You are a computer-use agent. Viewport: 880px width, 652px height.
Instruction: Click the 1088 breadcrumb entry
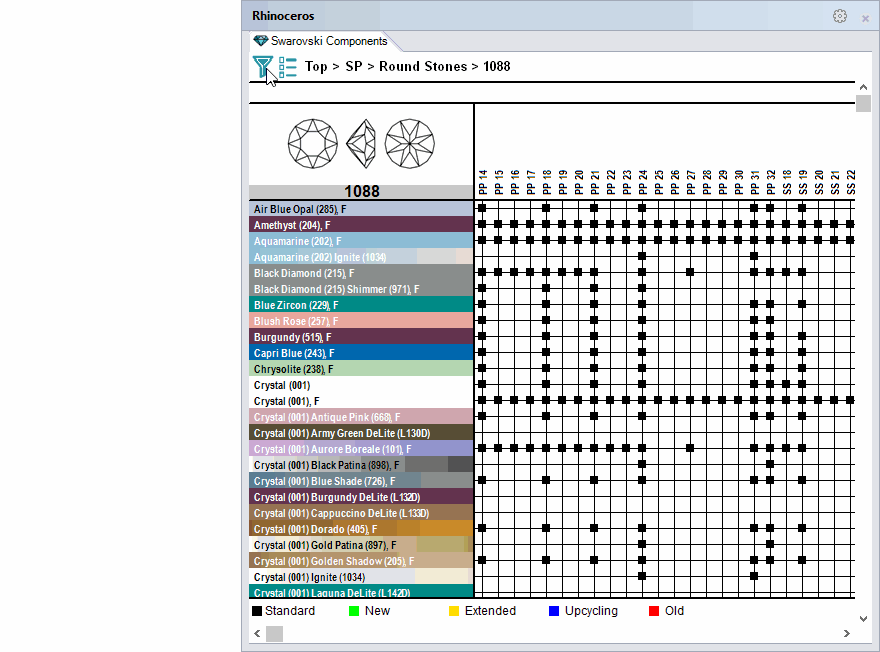coord(497,66)
